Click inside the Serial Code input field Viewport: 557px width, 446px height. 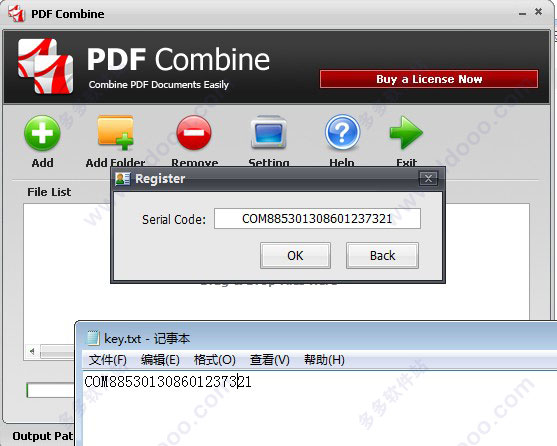(x=317, y=219)
